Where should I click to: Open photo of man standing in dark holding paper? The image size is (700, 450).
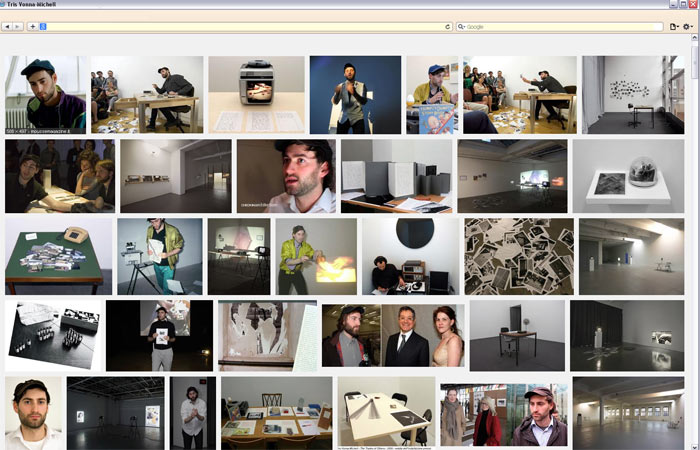point(159,336)
